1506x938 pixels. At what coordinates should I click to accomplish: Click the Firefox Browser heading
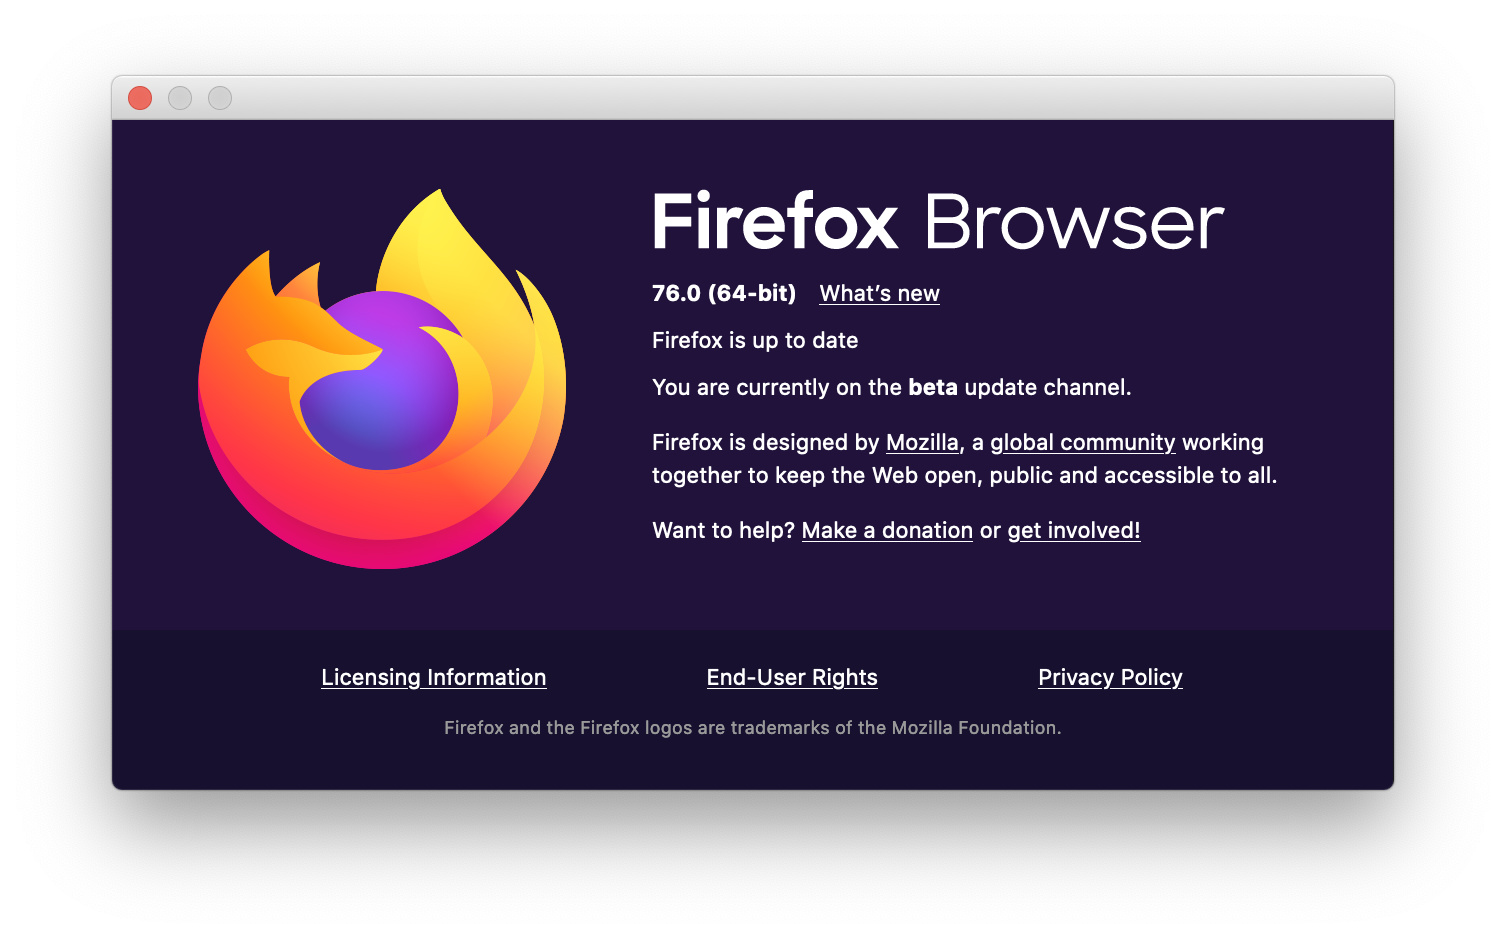938,221
